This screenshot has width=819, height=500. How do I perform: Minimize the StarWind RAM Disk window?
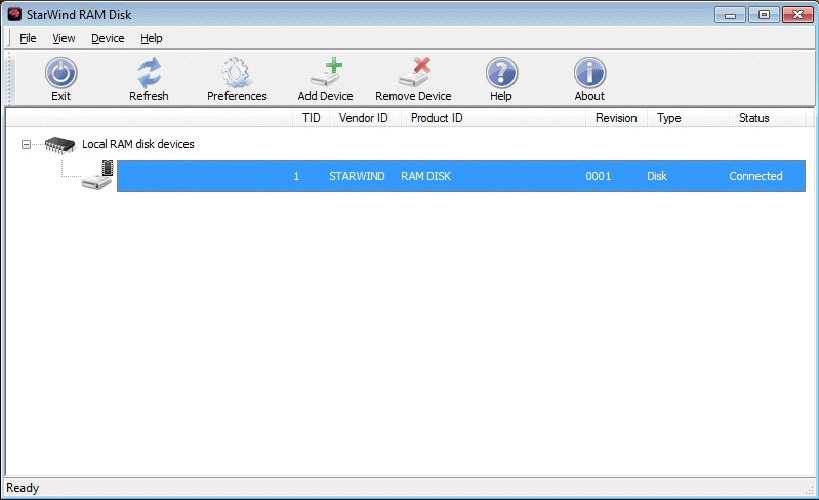(730, 15)
